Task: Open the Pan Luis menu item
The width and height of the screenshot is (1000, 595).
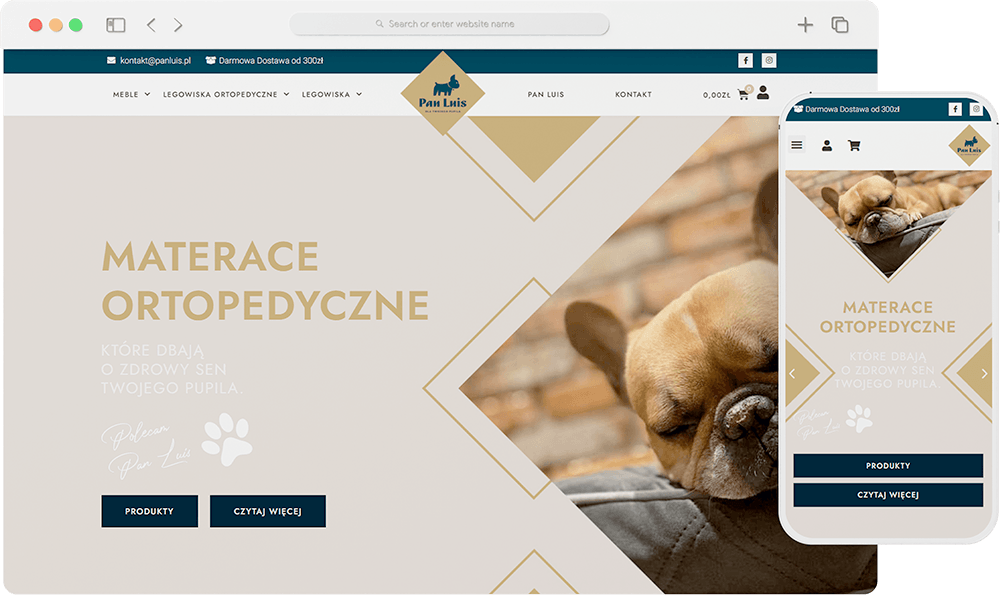Action: pos(546,94)
